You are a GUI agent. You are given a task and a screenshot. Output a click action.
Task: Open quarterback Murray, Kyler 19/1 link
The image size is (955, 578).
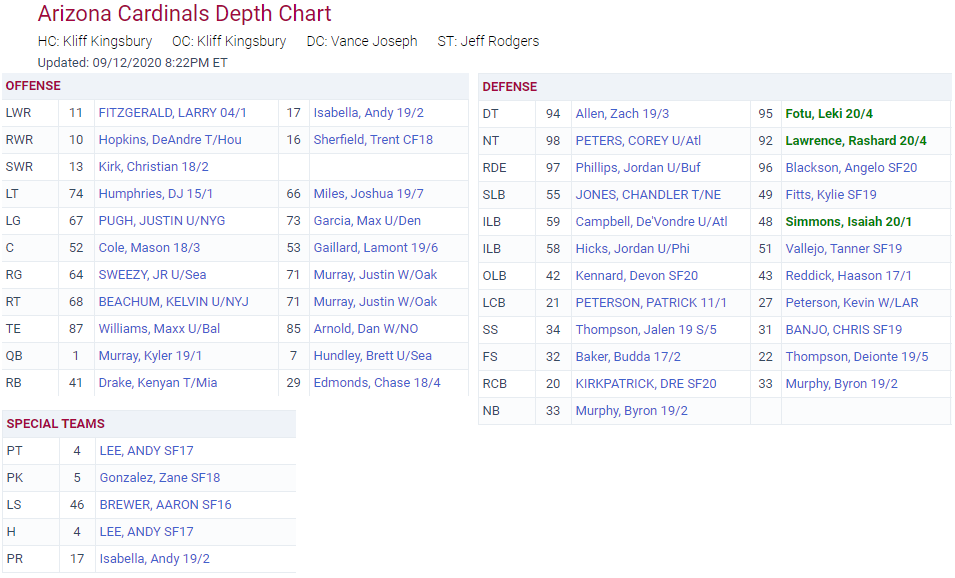[150, 356]
